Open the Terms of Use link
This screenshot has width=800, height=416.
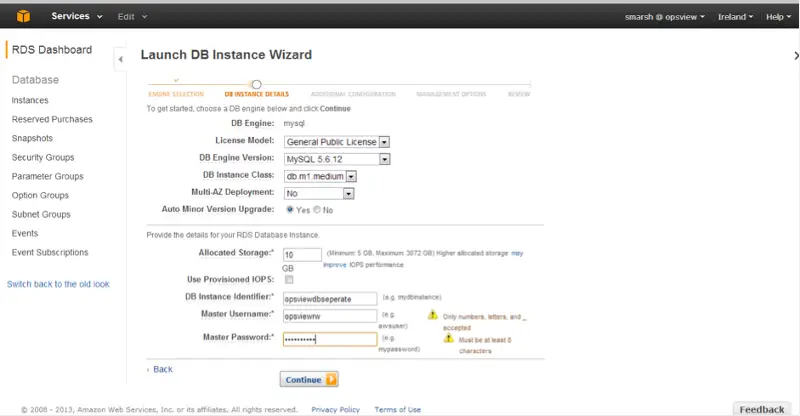pyautogui.click(x=397, y=409)
